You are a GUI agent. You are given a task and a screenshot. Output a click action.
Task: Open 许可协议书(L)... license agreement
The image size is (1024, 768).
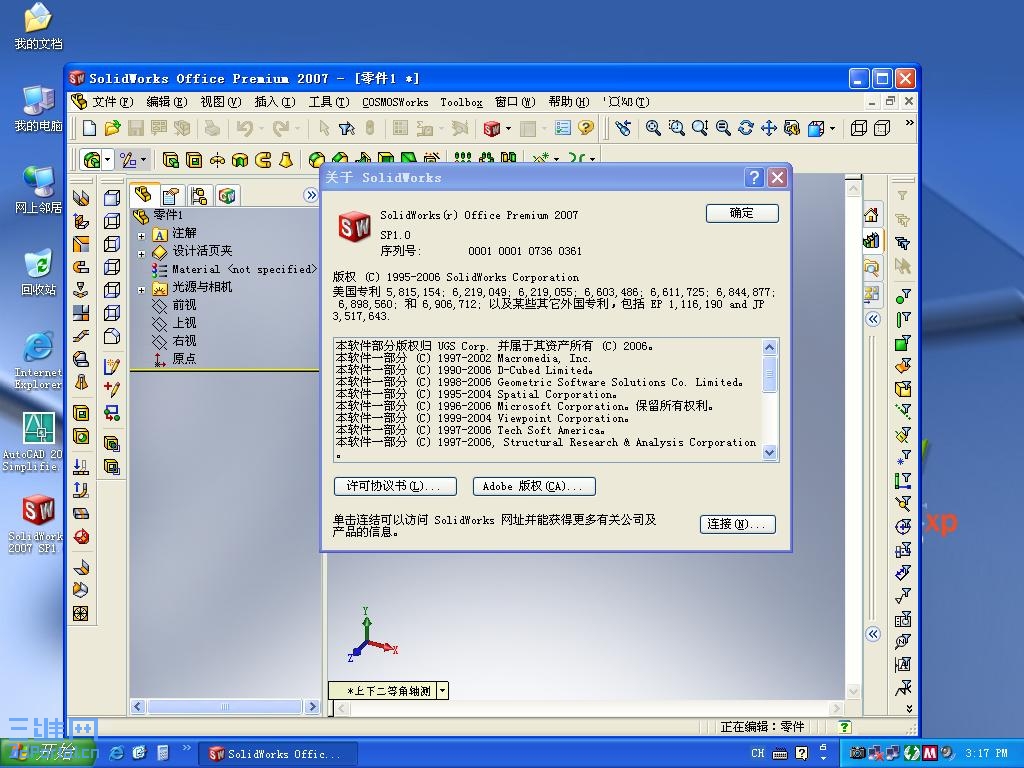point(394,486)
